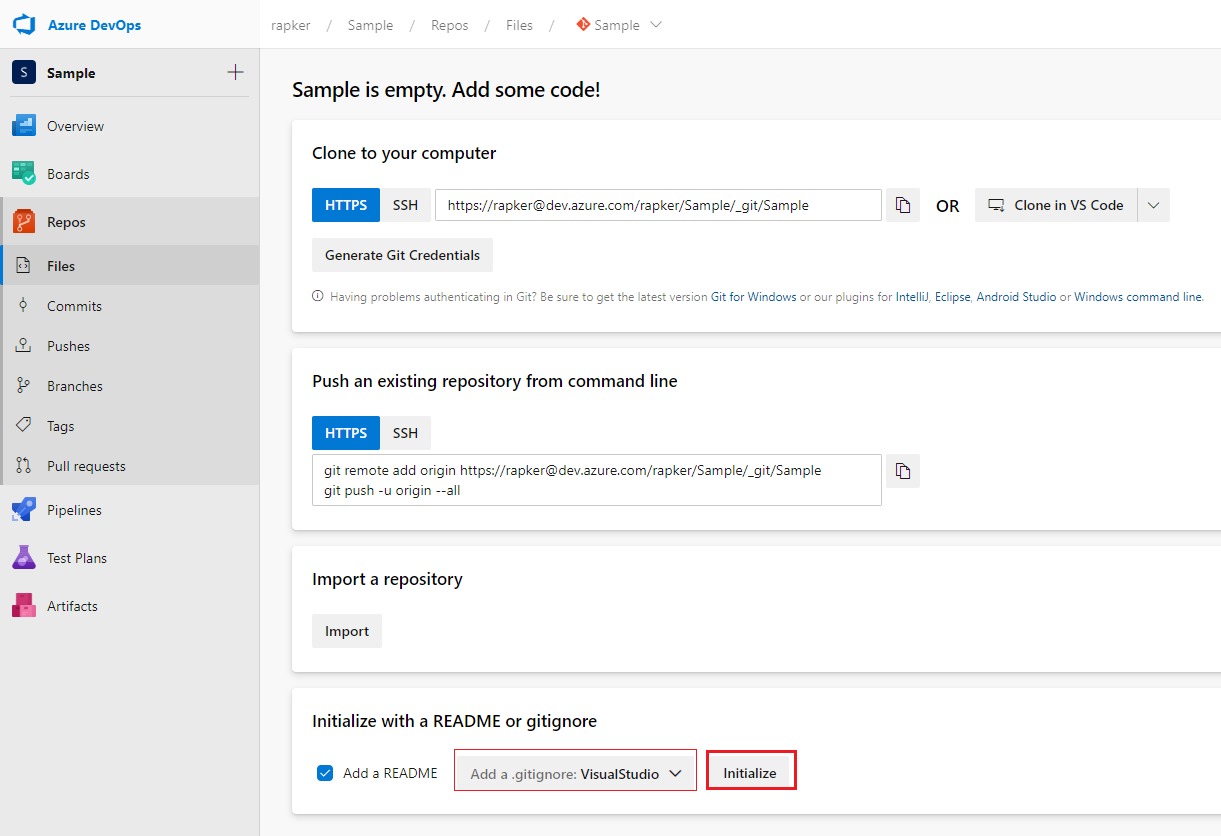Click the Branches icon in sidebar
The height and width of the screenshot is (836, 1221).
pos(24,386)
